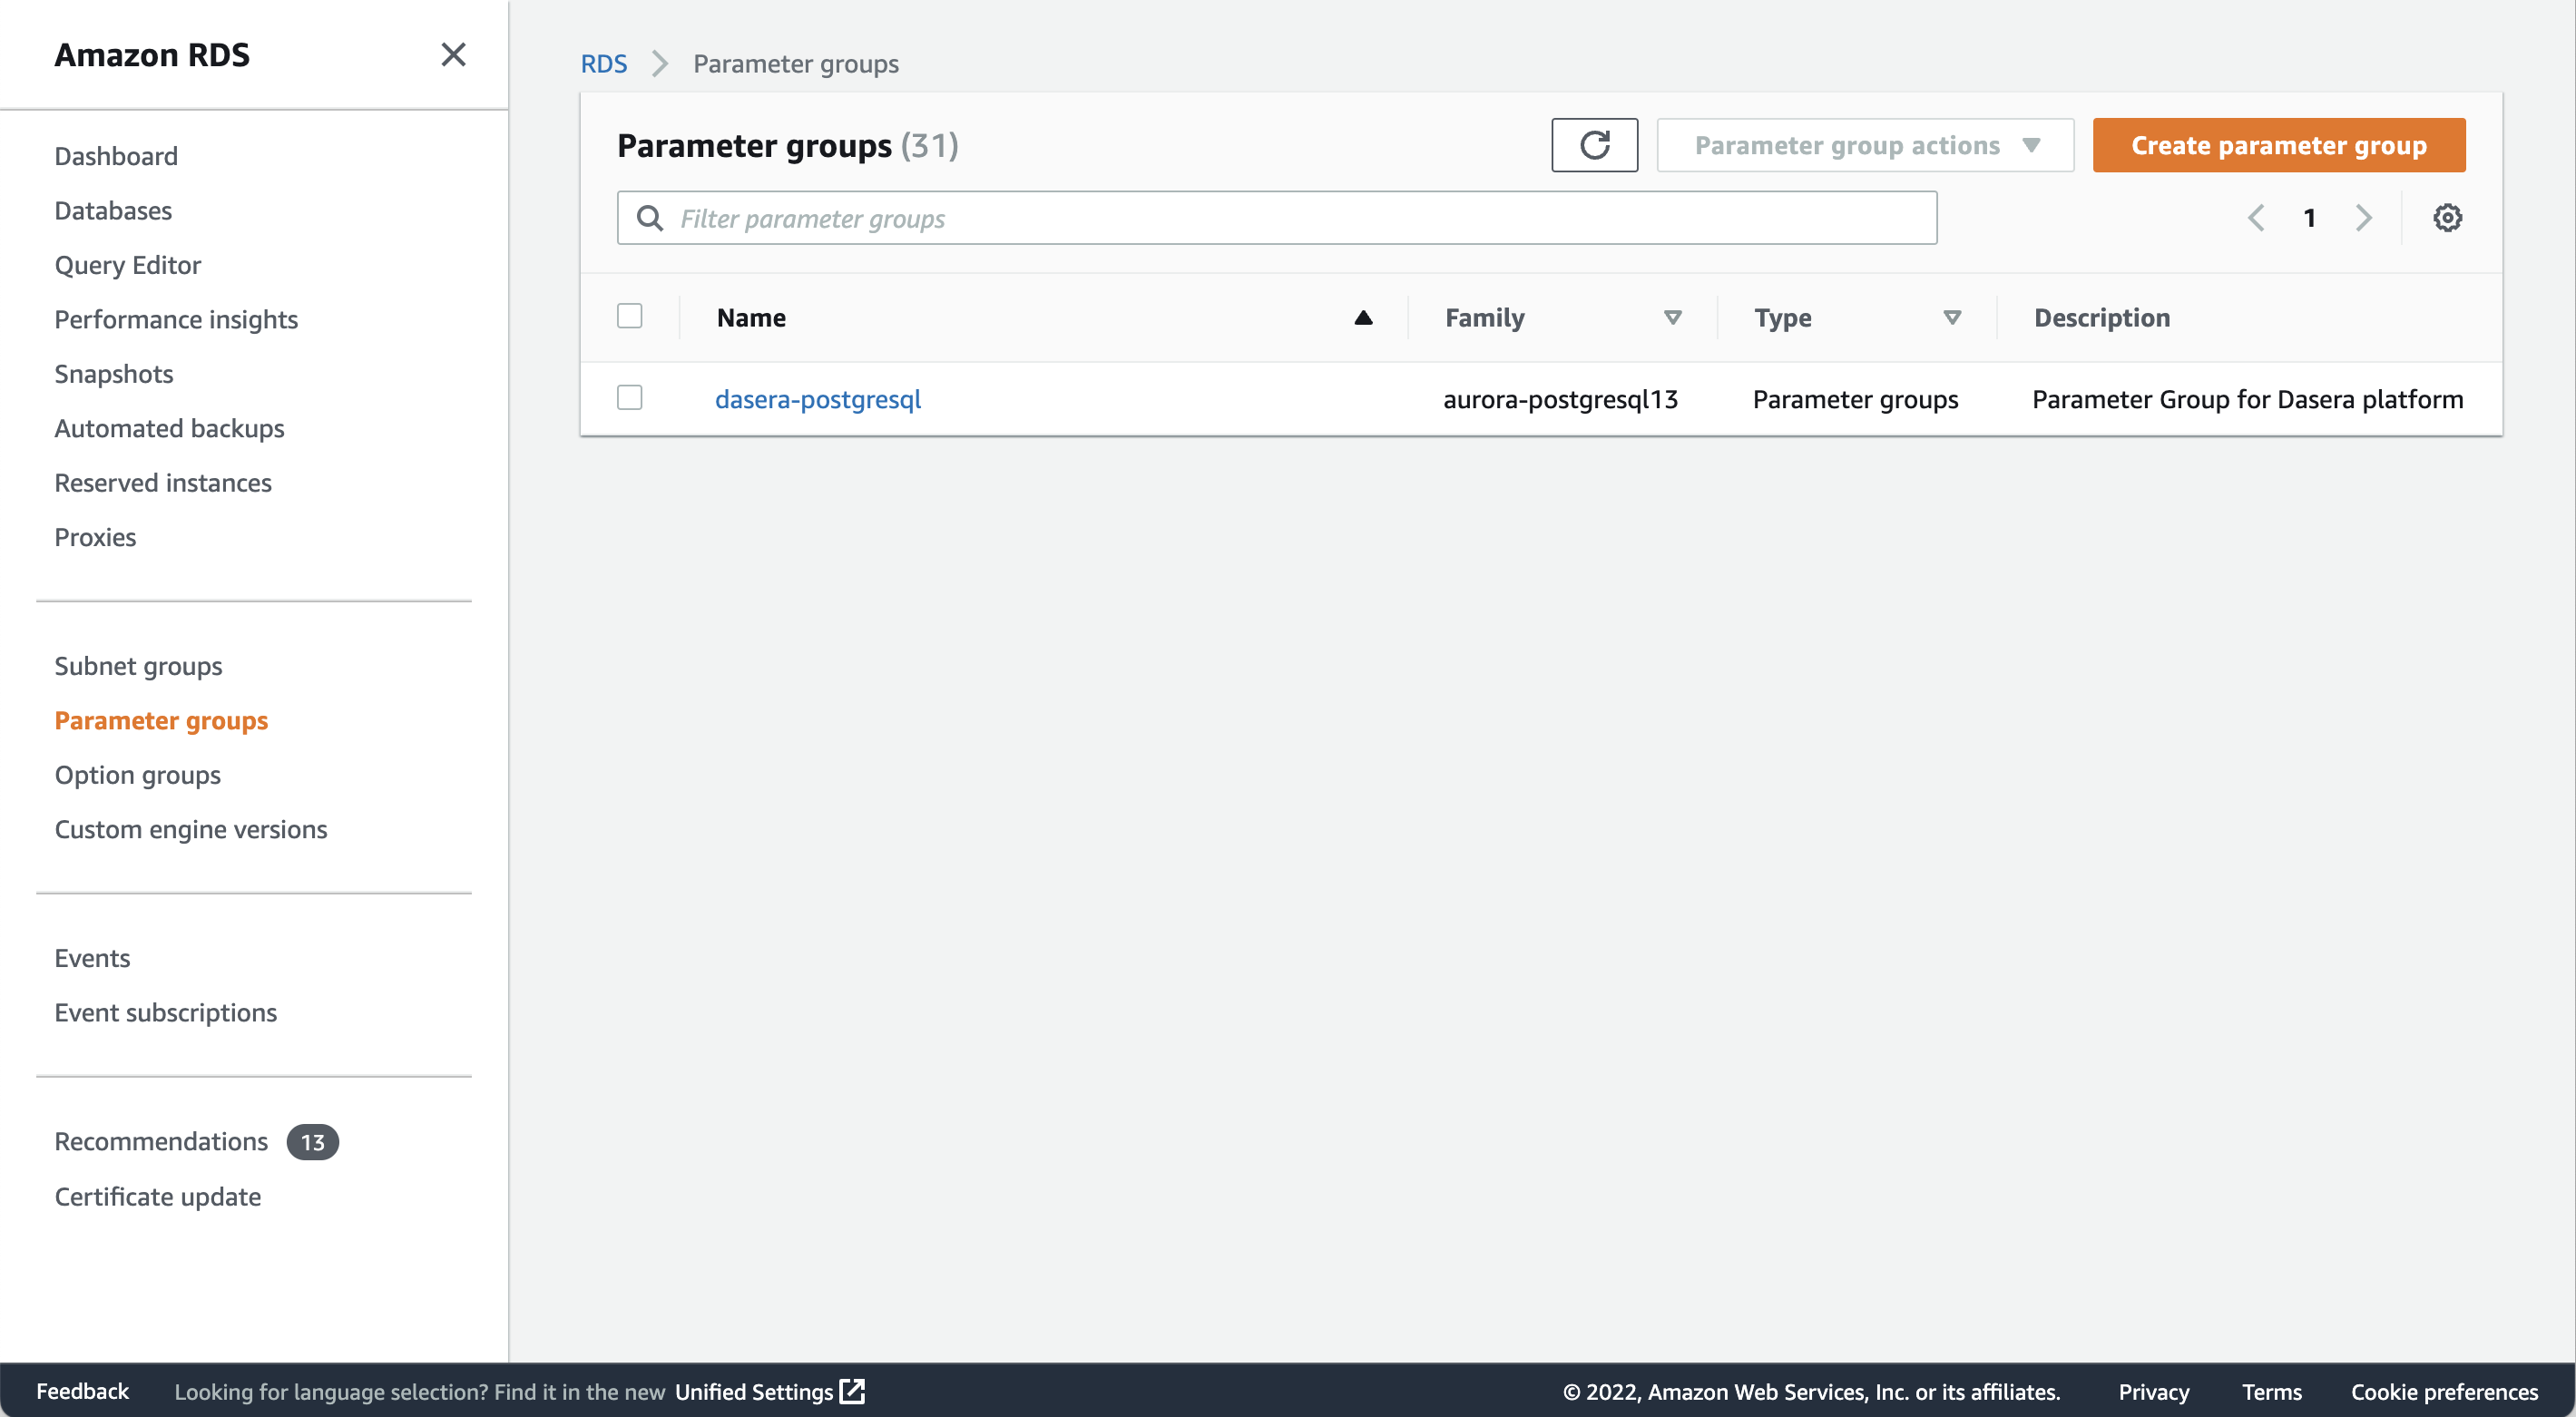Go to next page arrow
Viewport: 2576px width, 1417px height.
(2363, 218)
